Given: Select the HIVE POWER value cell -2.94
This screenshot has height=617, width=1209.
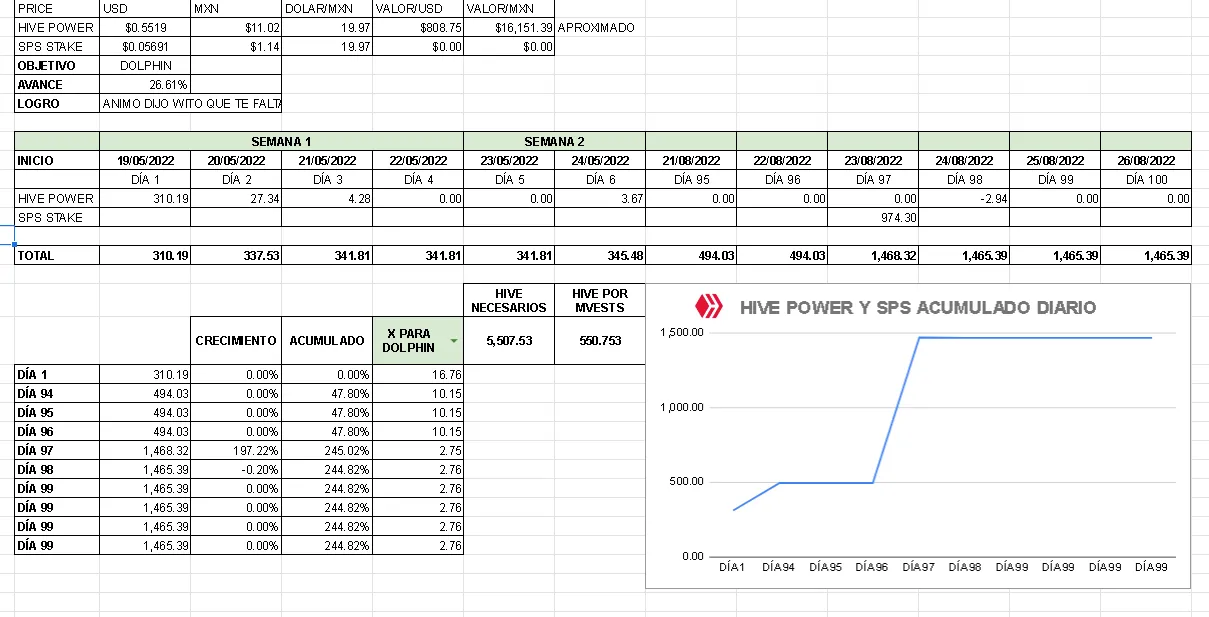Looking at the screenshot, I should (964, 198).
